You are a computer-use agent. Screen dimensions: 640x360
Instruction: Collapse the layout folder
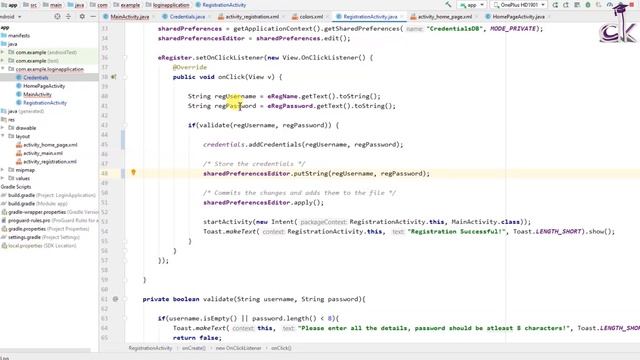pos(3,136)
